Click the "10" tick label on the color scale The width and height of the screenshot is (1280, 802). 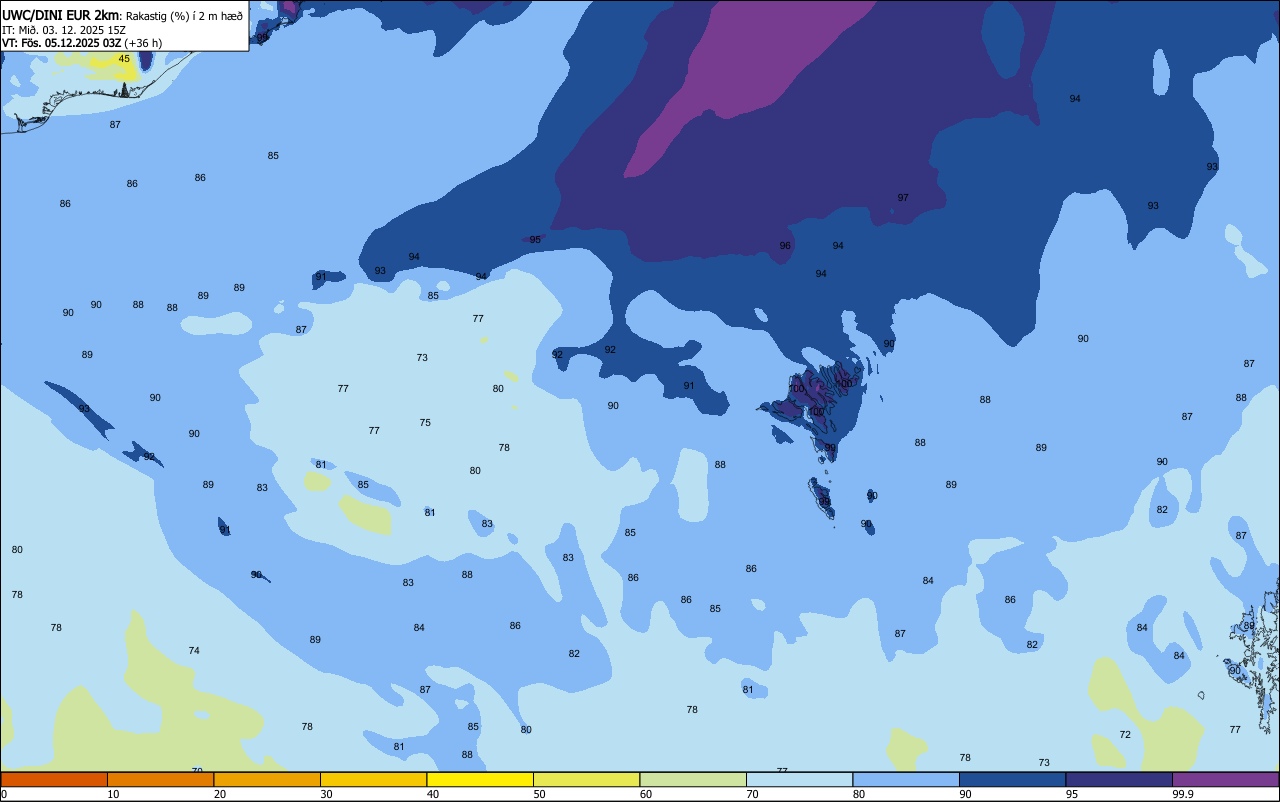[x=113, y=794]
